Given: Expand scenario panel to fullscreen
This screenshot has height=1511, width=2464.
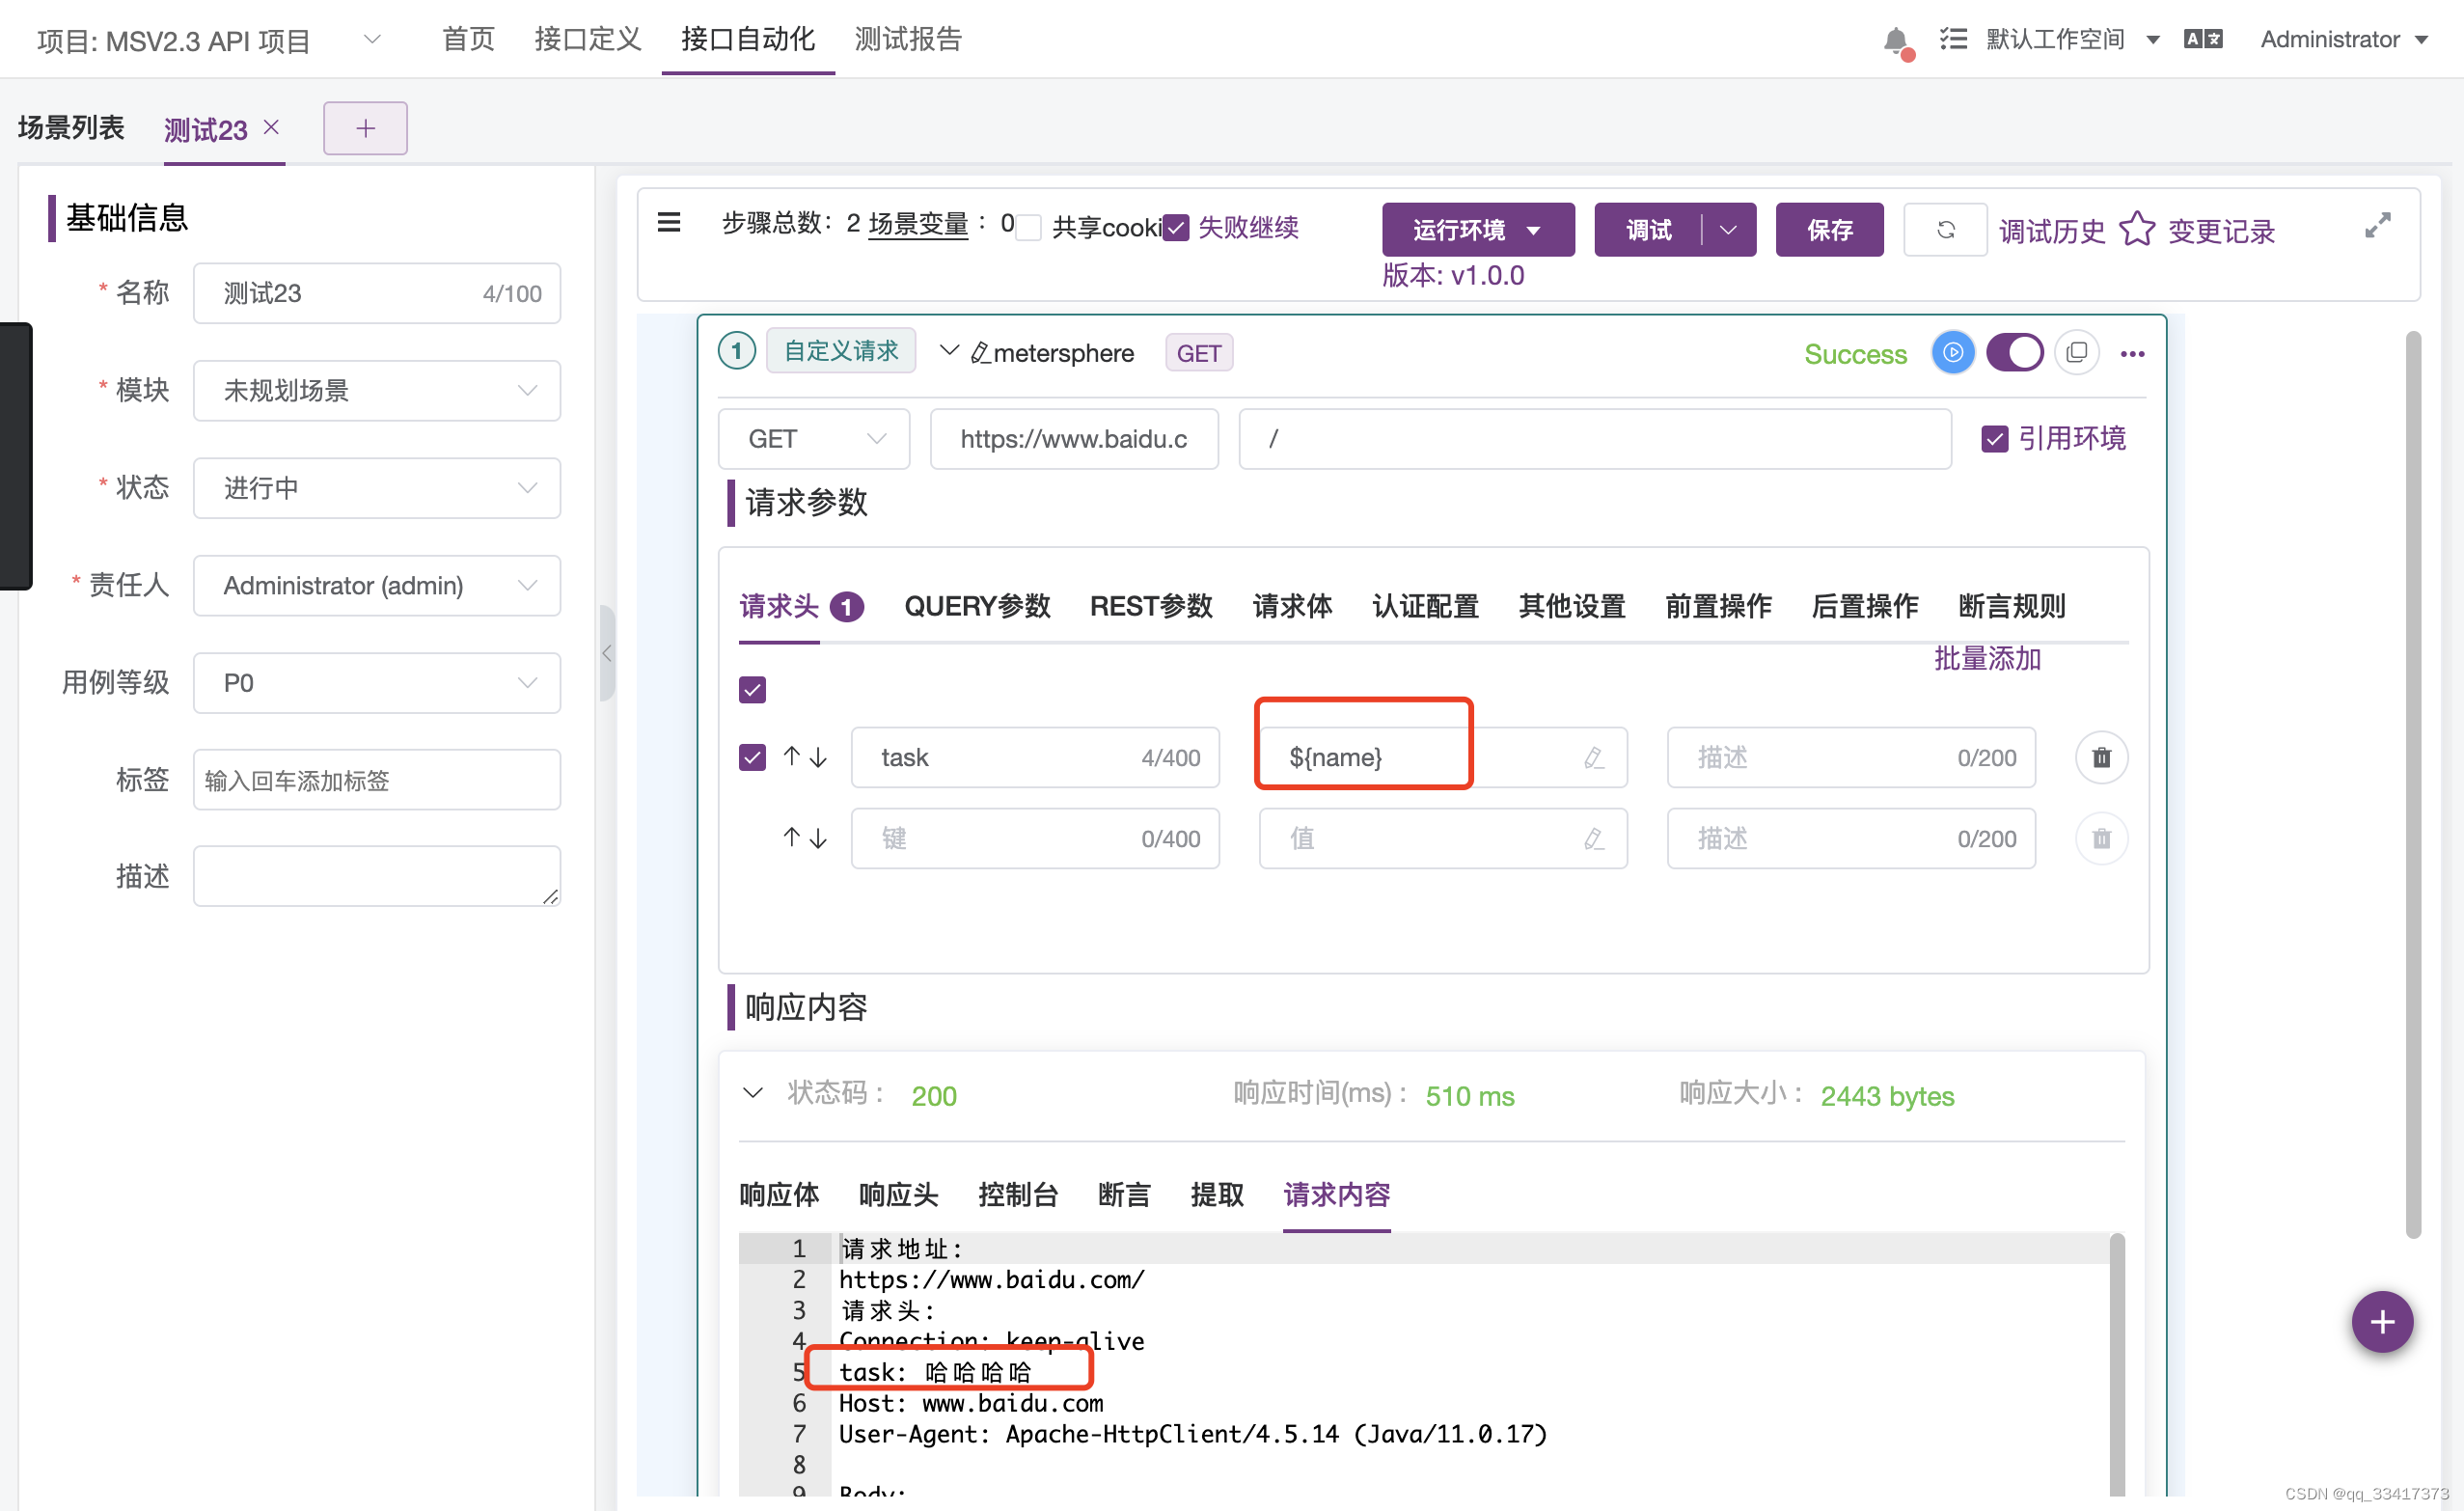Looking at the screenshot, I should point(2377,226).
